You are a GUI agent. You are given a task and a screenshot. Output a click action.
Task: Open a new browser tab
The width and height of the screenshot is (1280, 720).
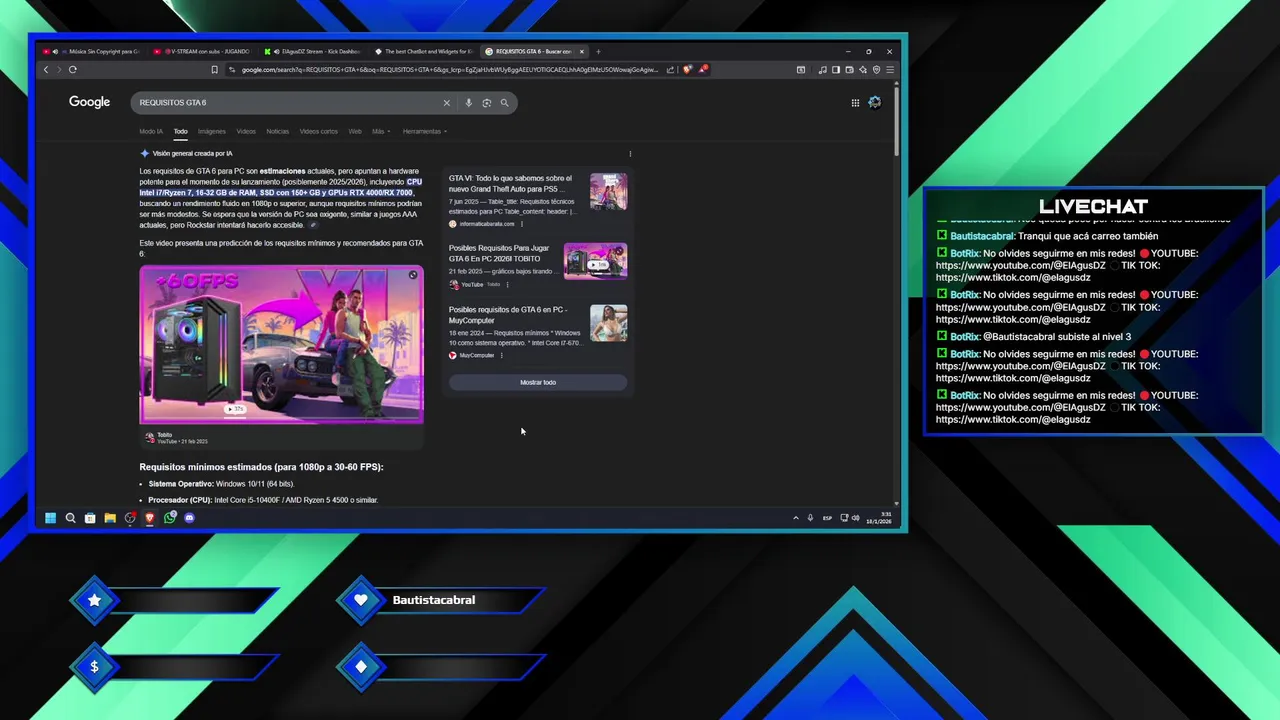[x=598, y=51]
